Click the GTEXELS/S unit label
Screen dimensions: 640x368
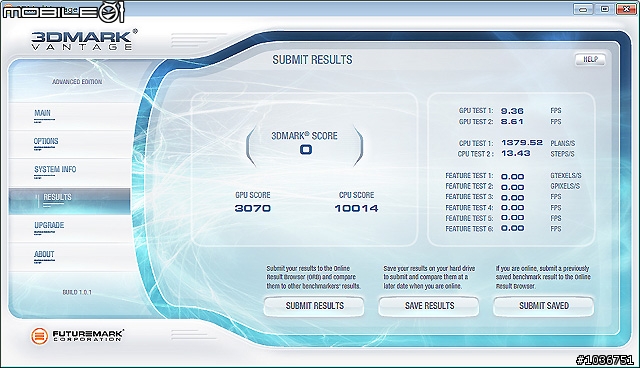point(566,176)
